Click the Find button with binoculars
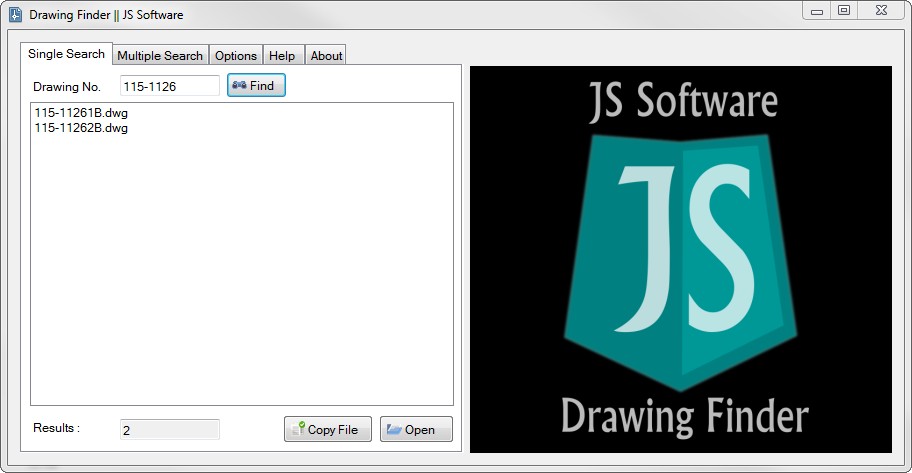The height and width of the screenshot is (473, 912). pos(256,86)
